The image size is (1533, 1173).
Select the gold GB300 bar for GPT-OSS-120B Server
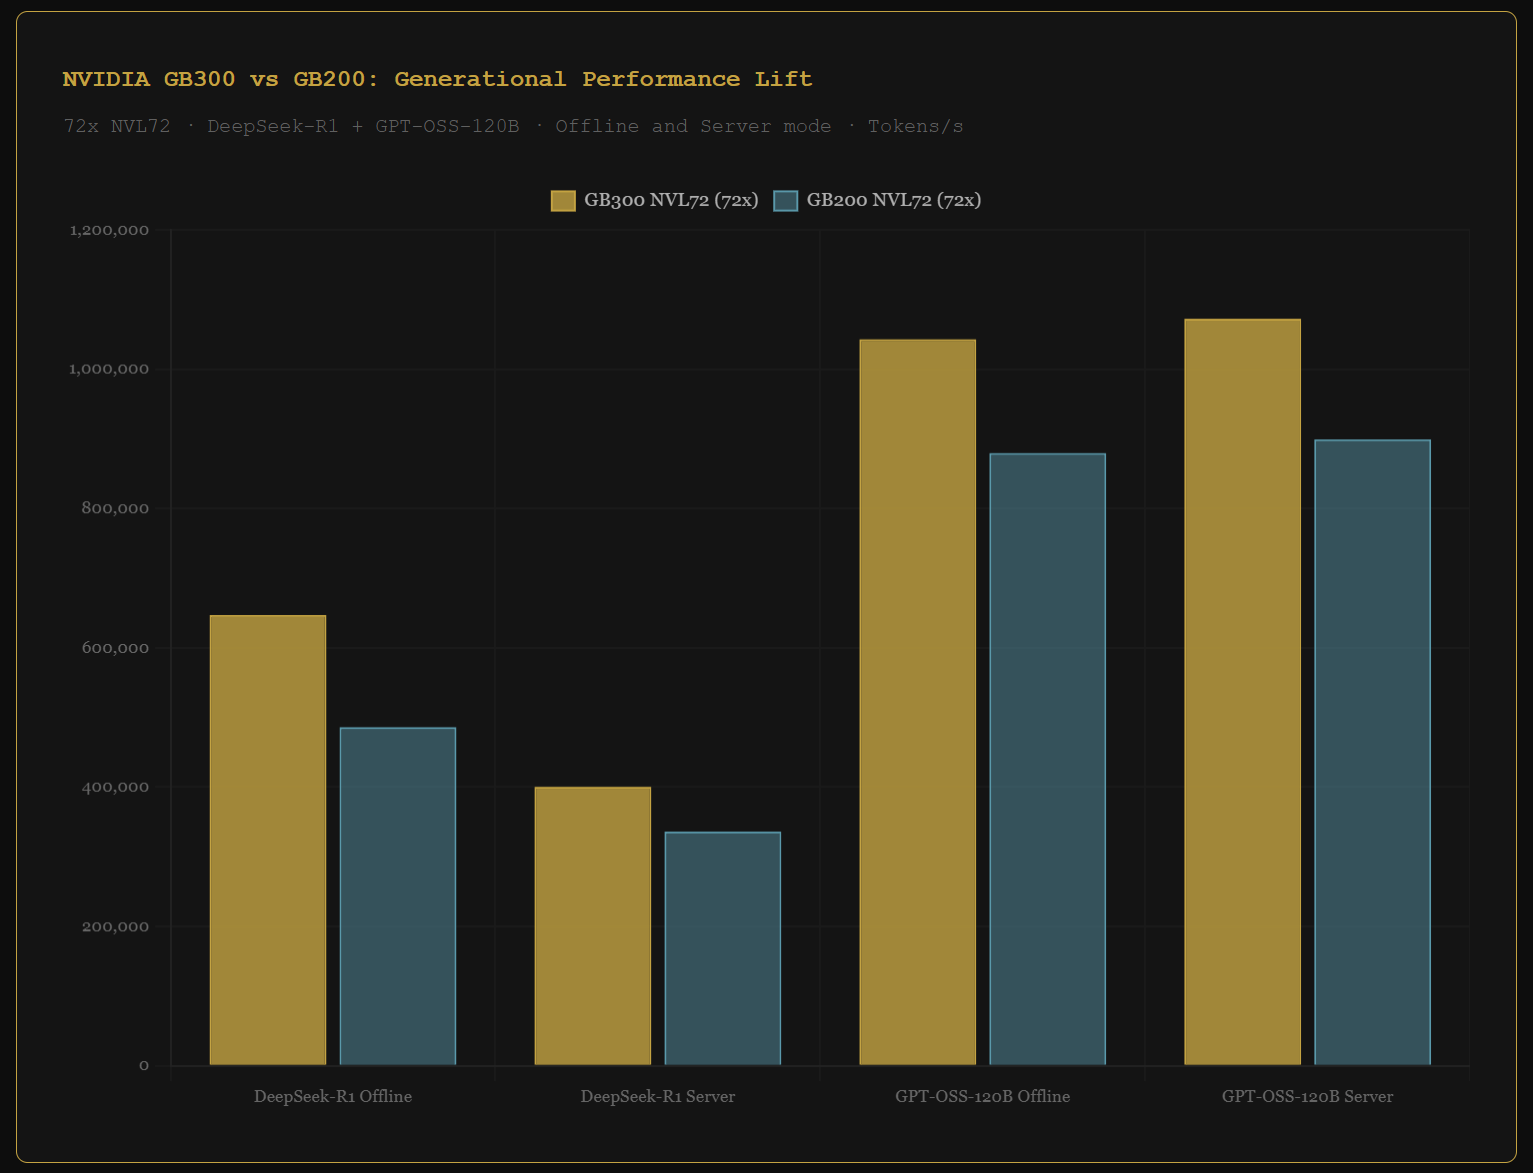coord(1243,692)
